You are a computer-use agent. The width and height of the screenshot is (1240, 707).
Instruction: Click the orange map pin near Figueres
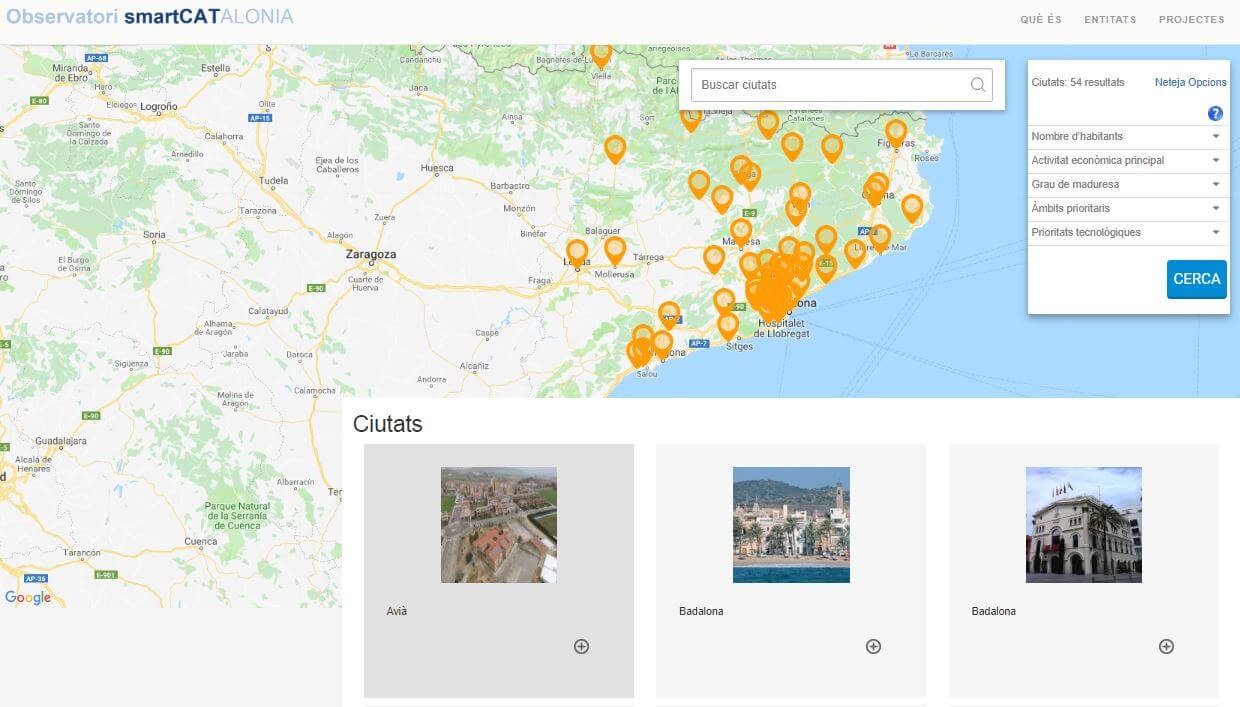coord(896,131)
